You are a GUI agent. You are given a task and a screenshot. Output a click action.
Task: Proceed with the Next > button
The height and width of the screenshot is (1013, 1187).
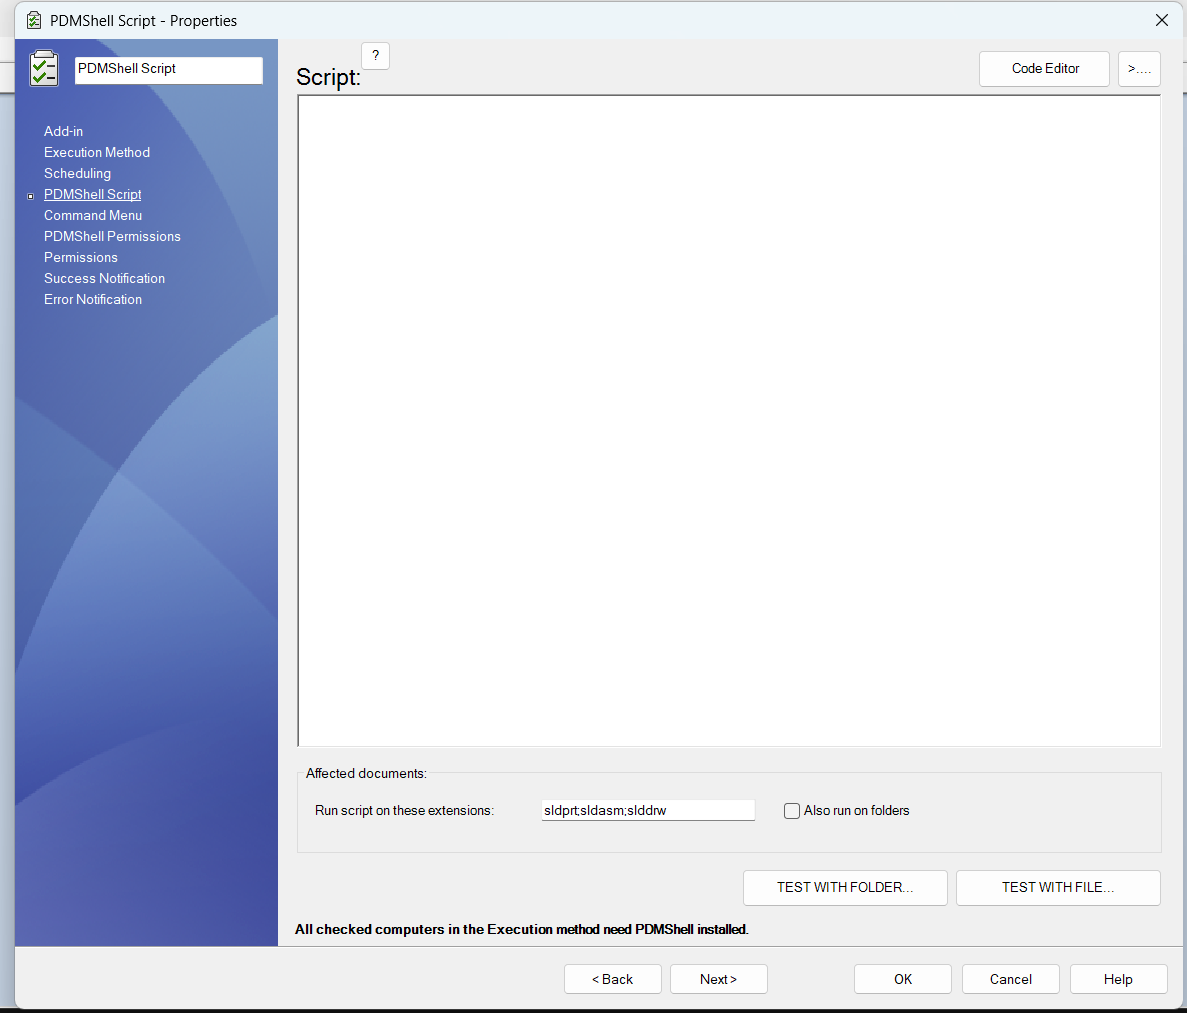click(718, 979)
